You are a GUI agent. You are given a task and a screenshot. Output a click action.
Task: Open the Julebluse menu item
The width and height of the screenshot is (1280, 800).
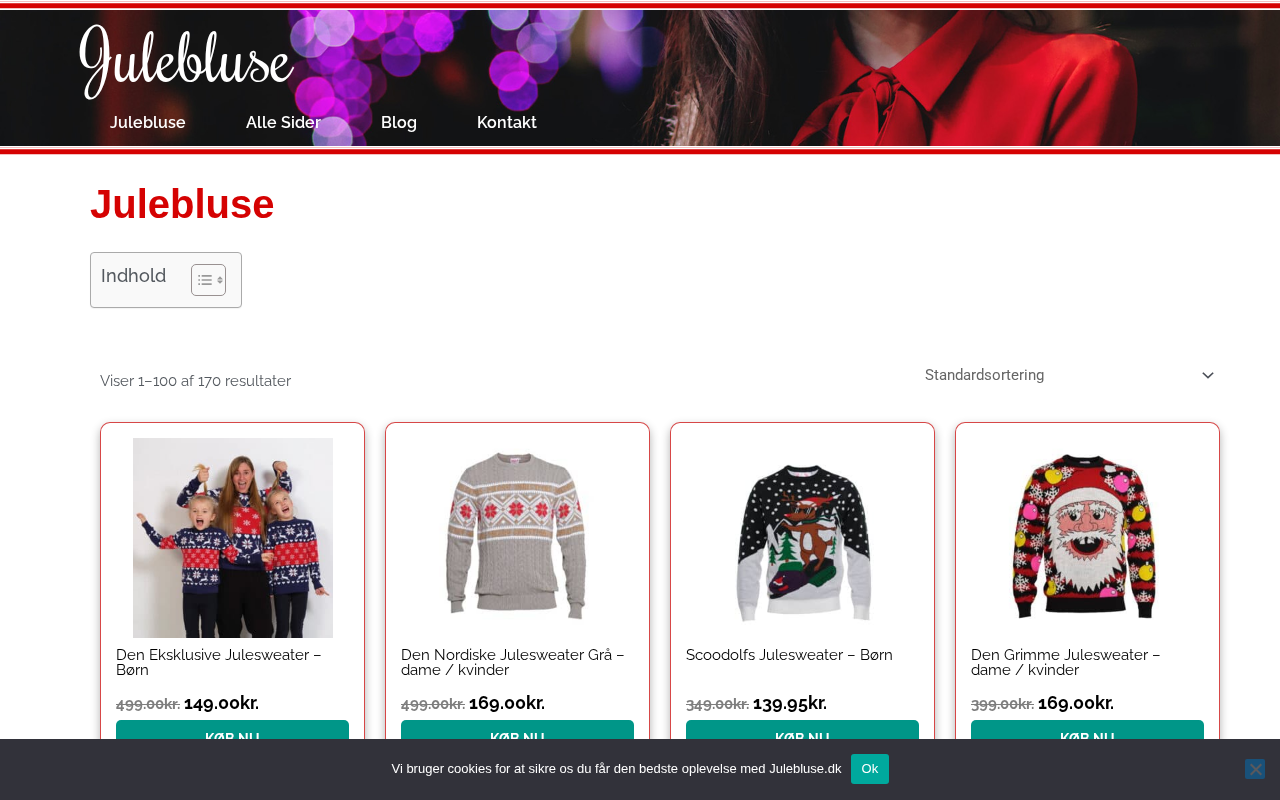click(x=148, y=122)
